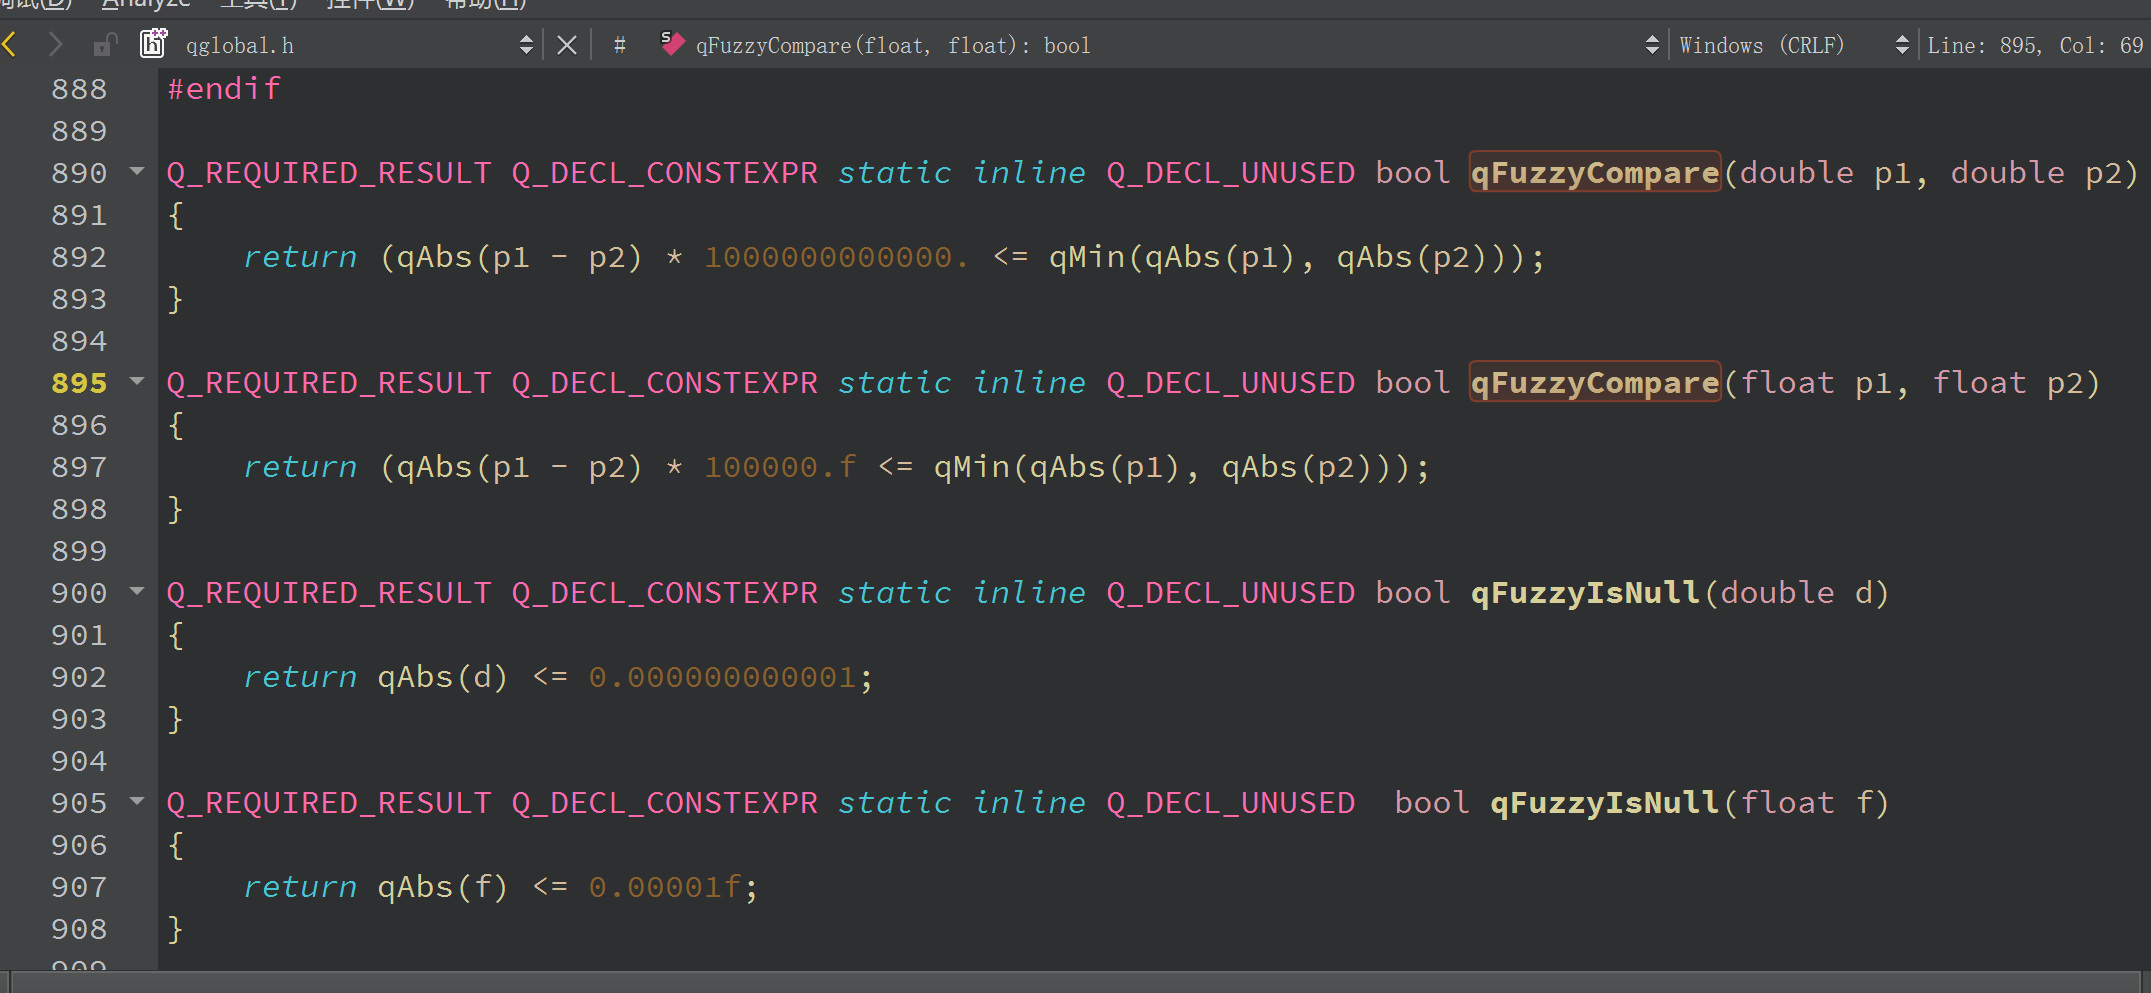This screenshot has width=2151, height=993.
Task: Click line number 907 in gutter
Action: [79, 887]
